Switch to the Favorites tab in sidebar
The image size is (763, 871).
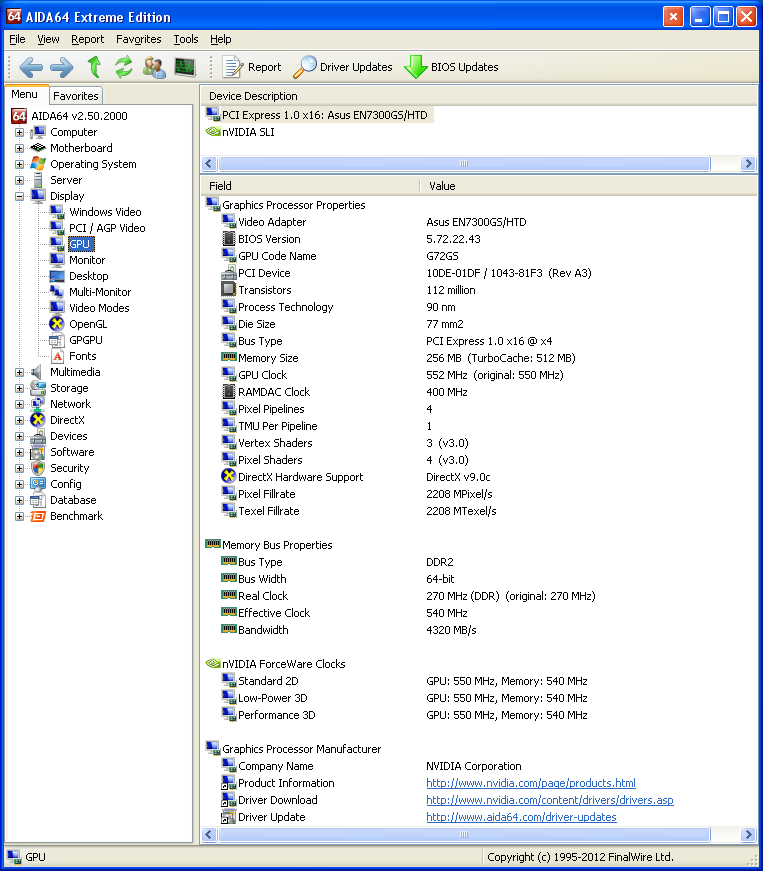tap(76, 96)
